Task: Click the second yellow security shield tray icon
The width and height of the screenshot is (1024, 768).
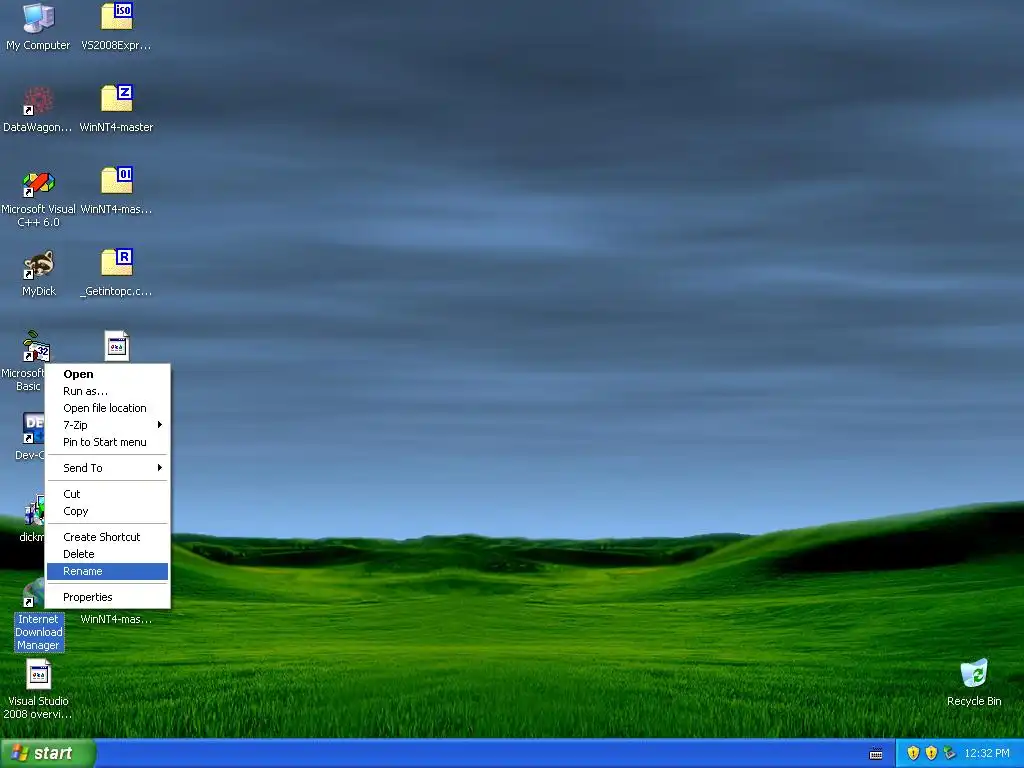Action: [931, 754]
